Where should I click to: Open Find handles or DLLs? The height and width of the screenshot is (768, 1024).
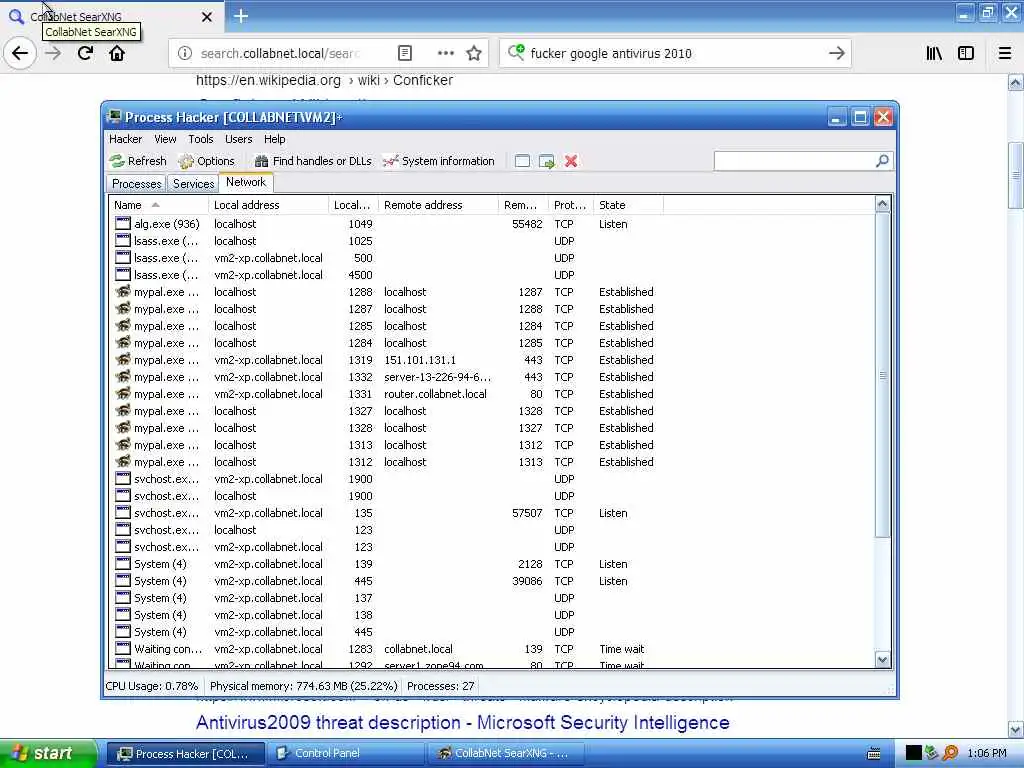coord(313,161)
